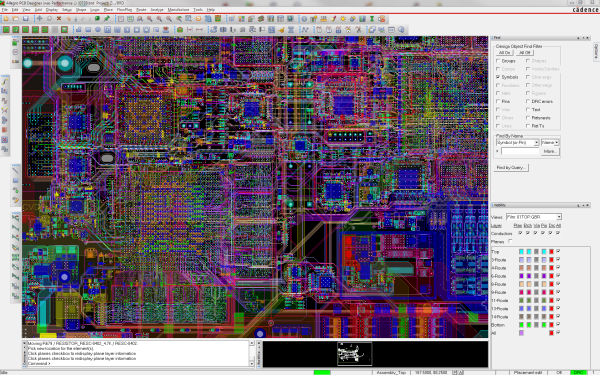Click the top icon in left vertical toolbar
Image resolution: width=600 pixels, height=375 pixels.
[x=15, y=42]
